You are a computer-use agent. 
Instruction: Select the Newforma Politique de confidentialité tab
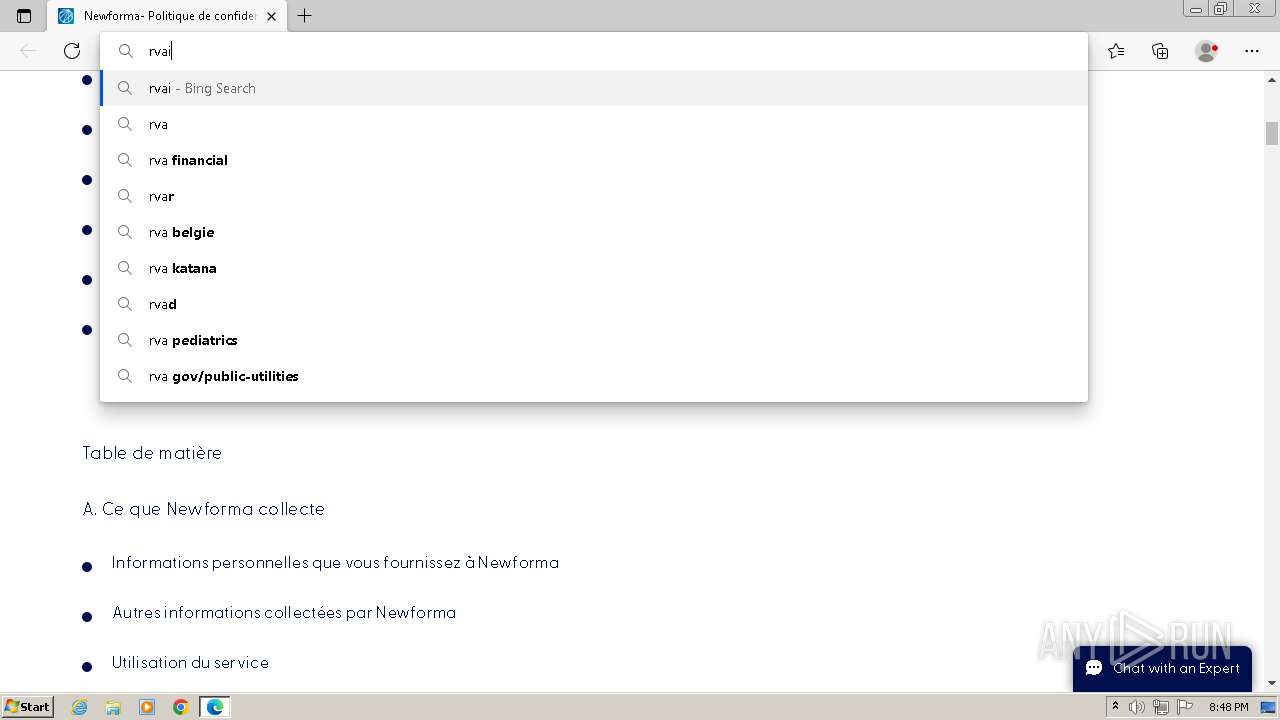click(167, 16)
